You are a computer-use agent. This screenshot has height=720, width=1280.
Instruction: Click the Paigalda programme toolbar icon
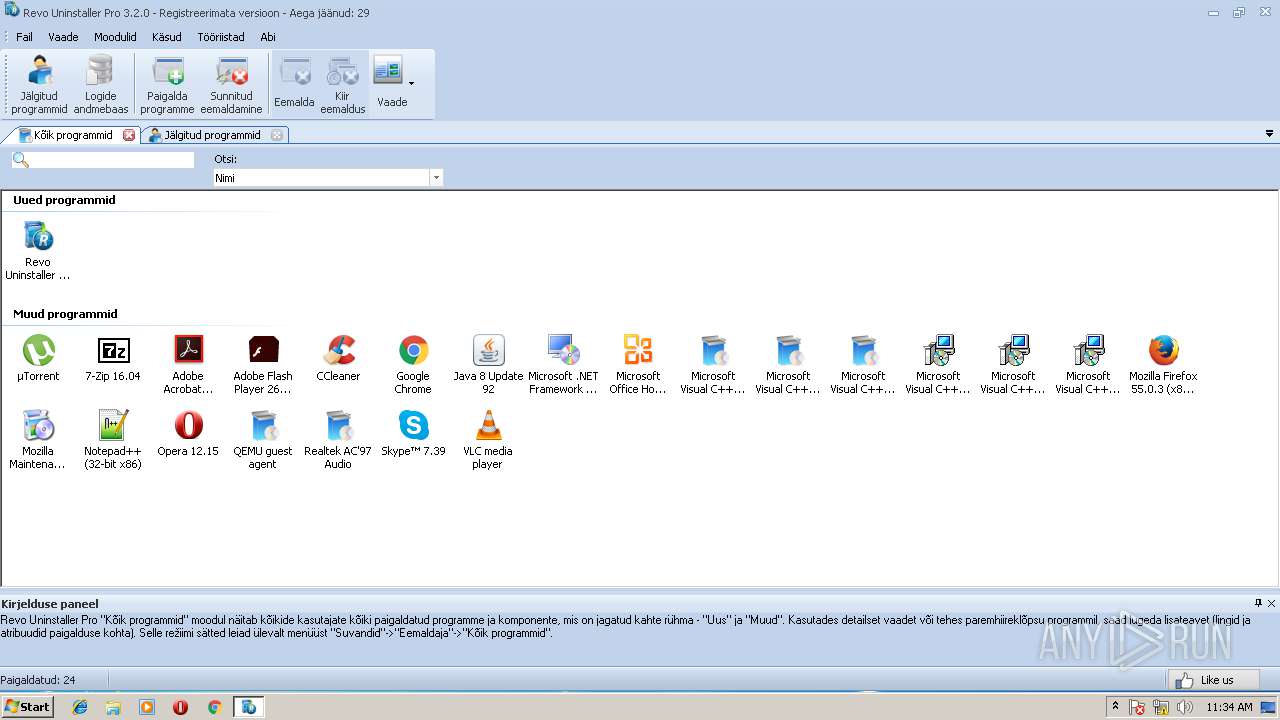(x=167, y=85)
